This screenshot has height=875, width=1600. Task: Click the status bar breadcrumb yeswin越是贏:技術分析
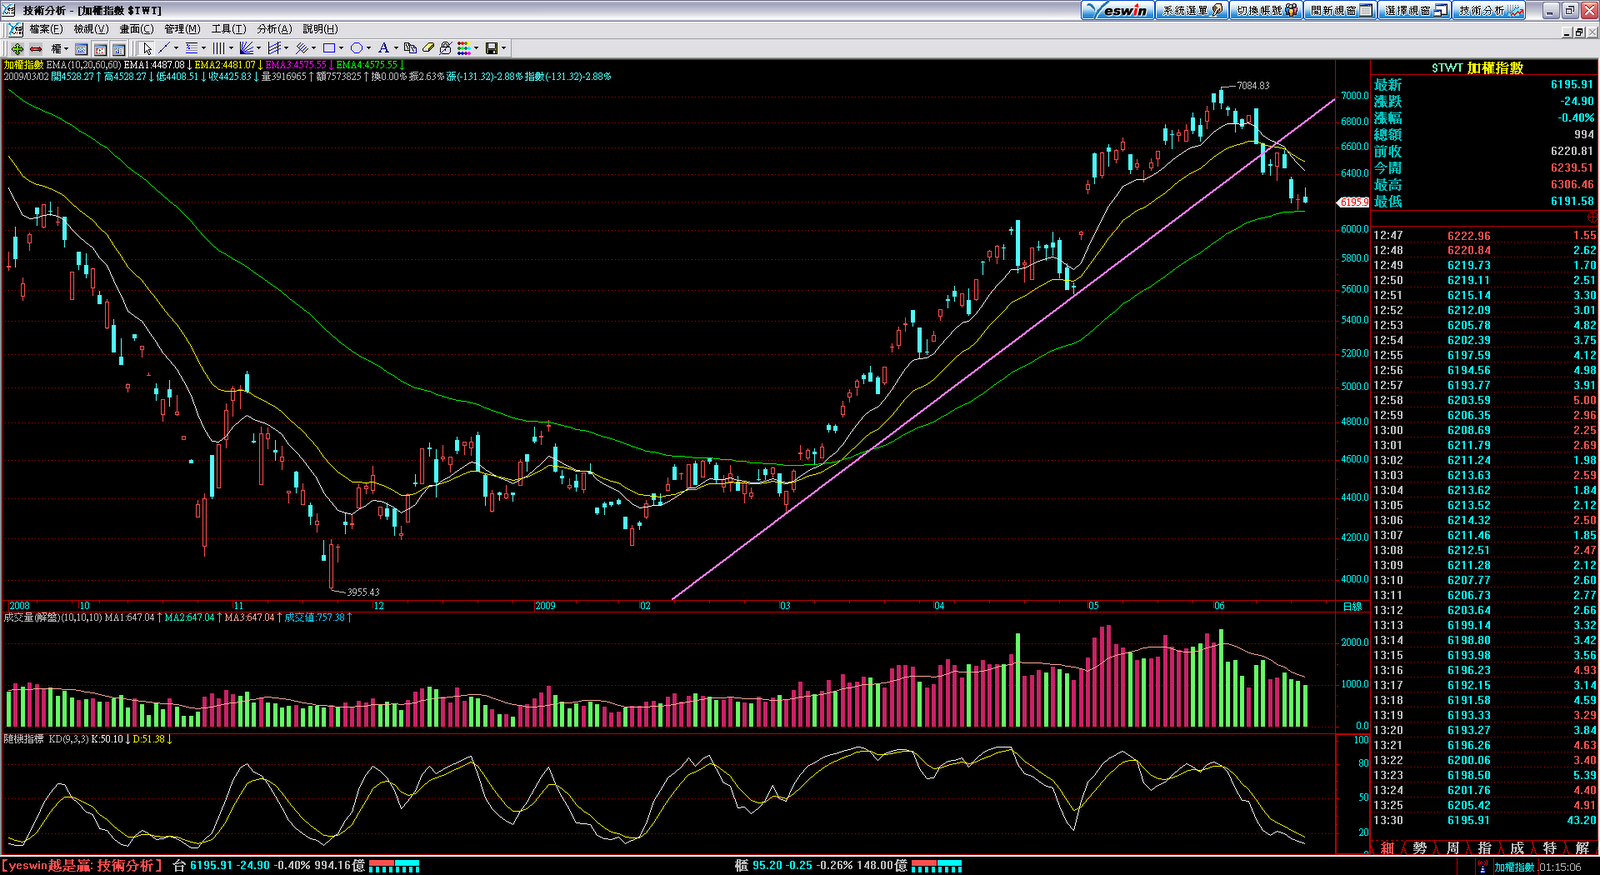(x=80, y=865)
